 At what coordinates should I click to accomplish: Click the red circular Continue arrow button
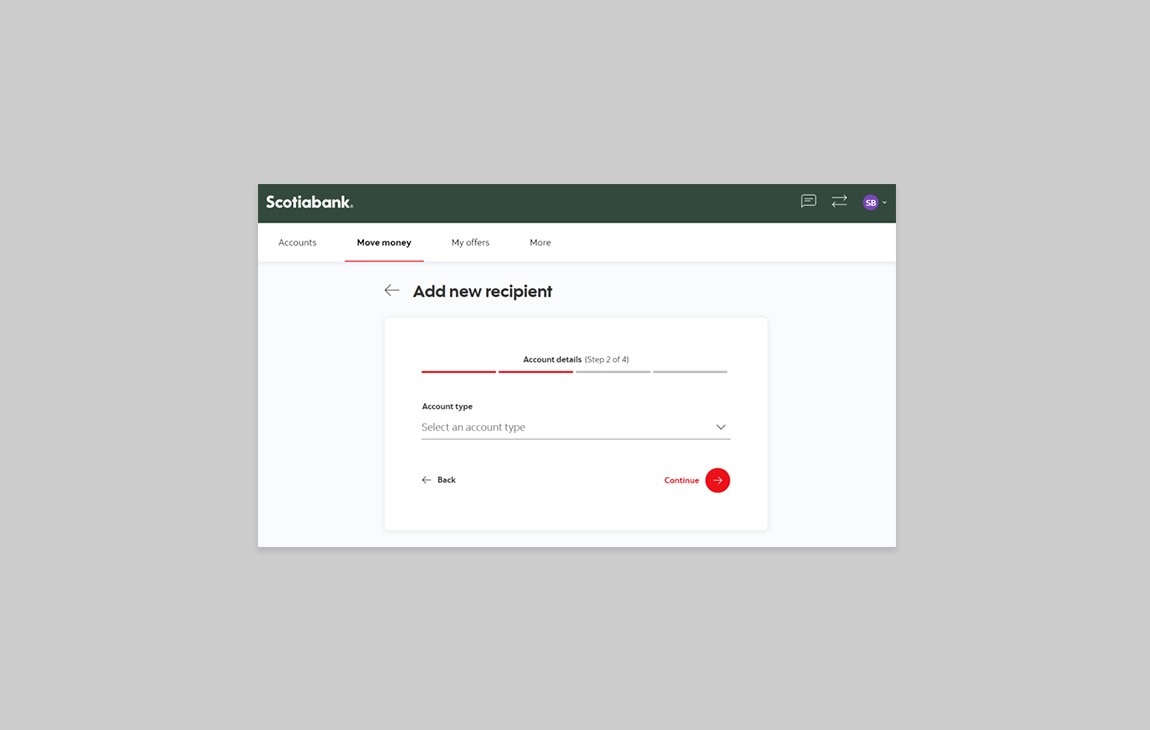click(x=717, y=481)
